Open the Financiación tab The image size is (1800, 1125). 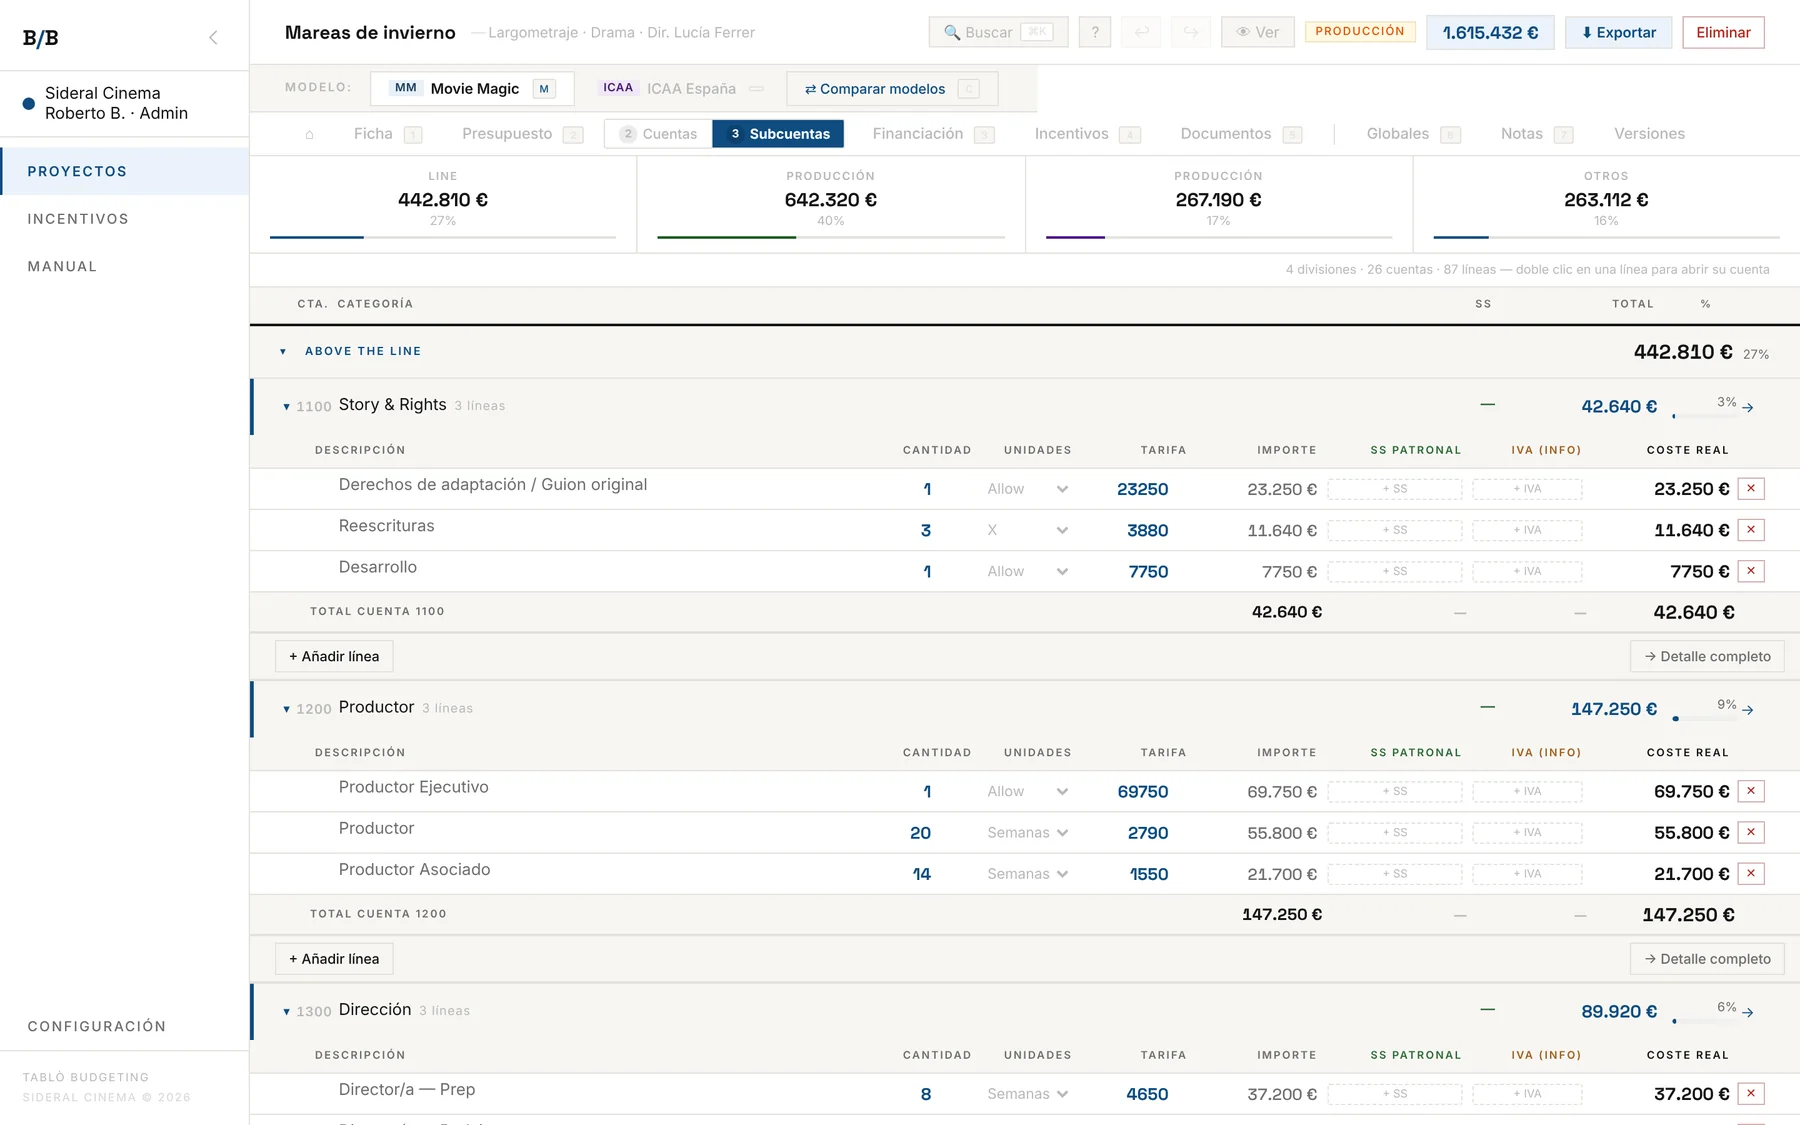coord(933,134)
